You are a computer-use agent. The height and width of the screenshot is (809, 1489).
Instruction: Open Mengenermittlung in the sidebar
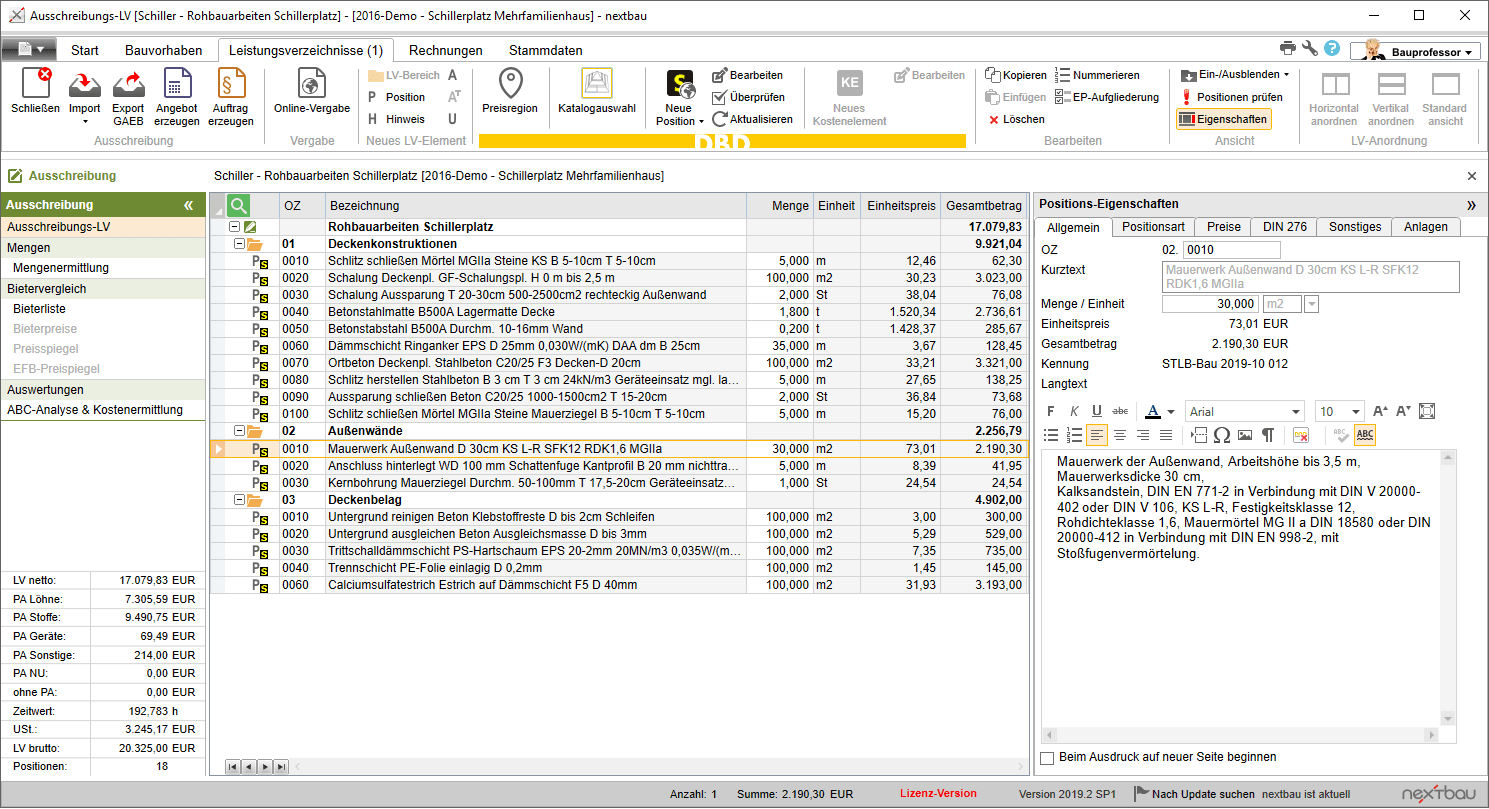click(x=61, y=268)
